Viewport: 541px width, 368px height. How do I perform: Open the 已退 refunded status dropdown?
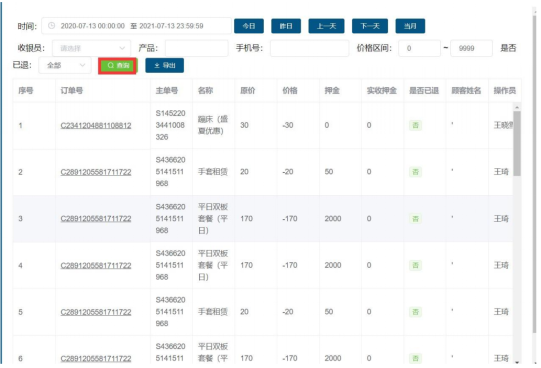point(65,66)
